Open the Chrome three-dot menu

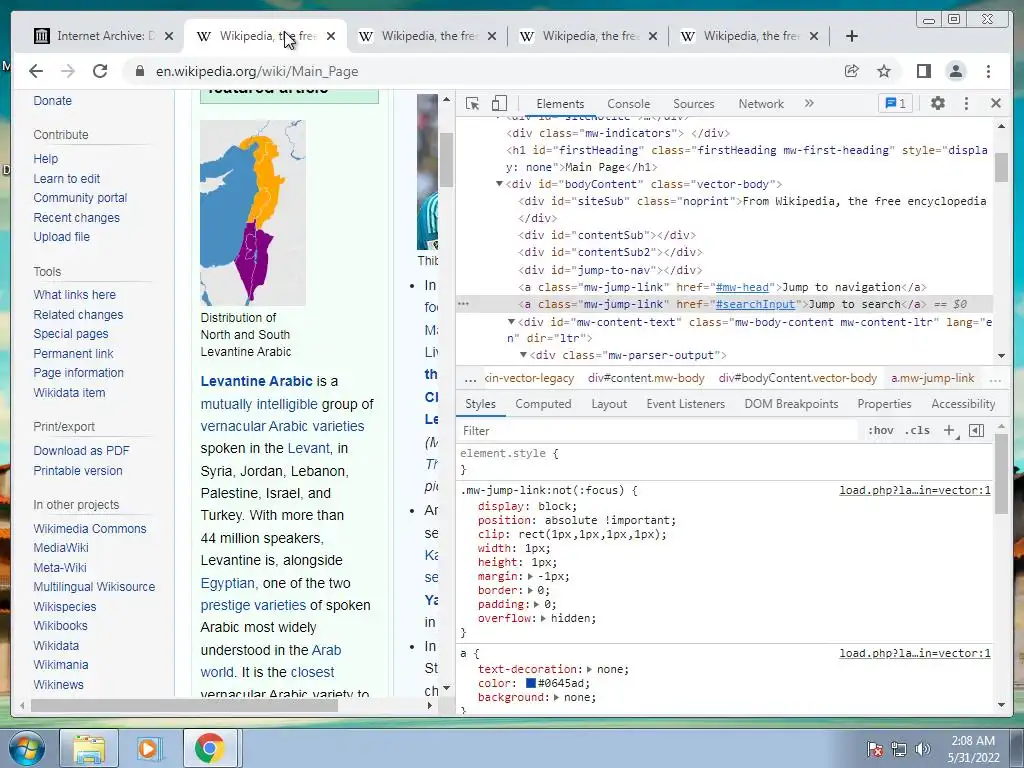pyautogui.click(x=988, y=71)
